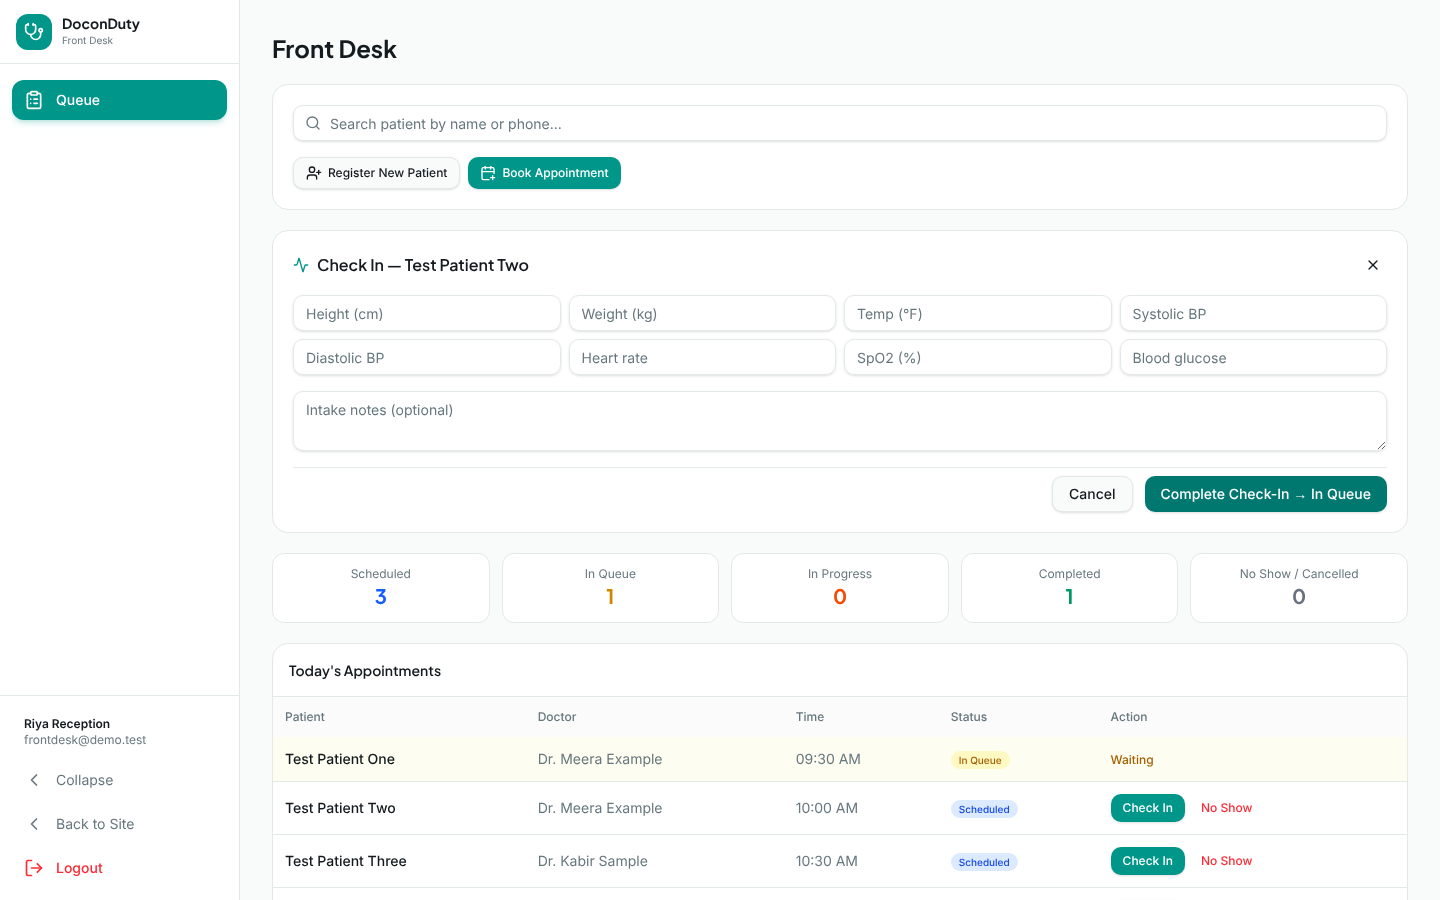Open Book Appointment
The image size is (1440, 900).
tap(544, 173)
